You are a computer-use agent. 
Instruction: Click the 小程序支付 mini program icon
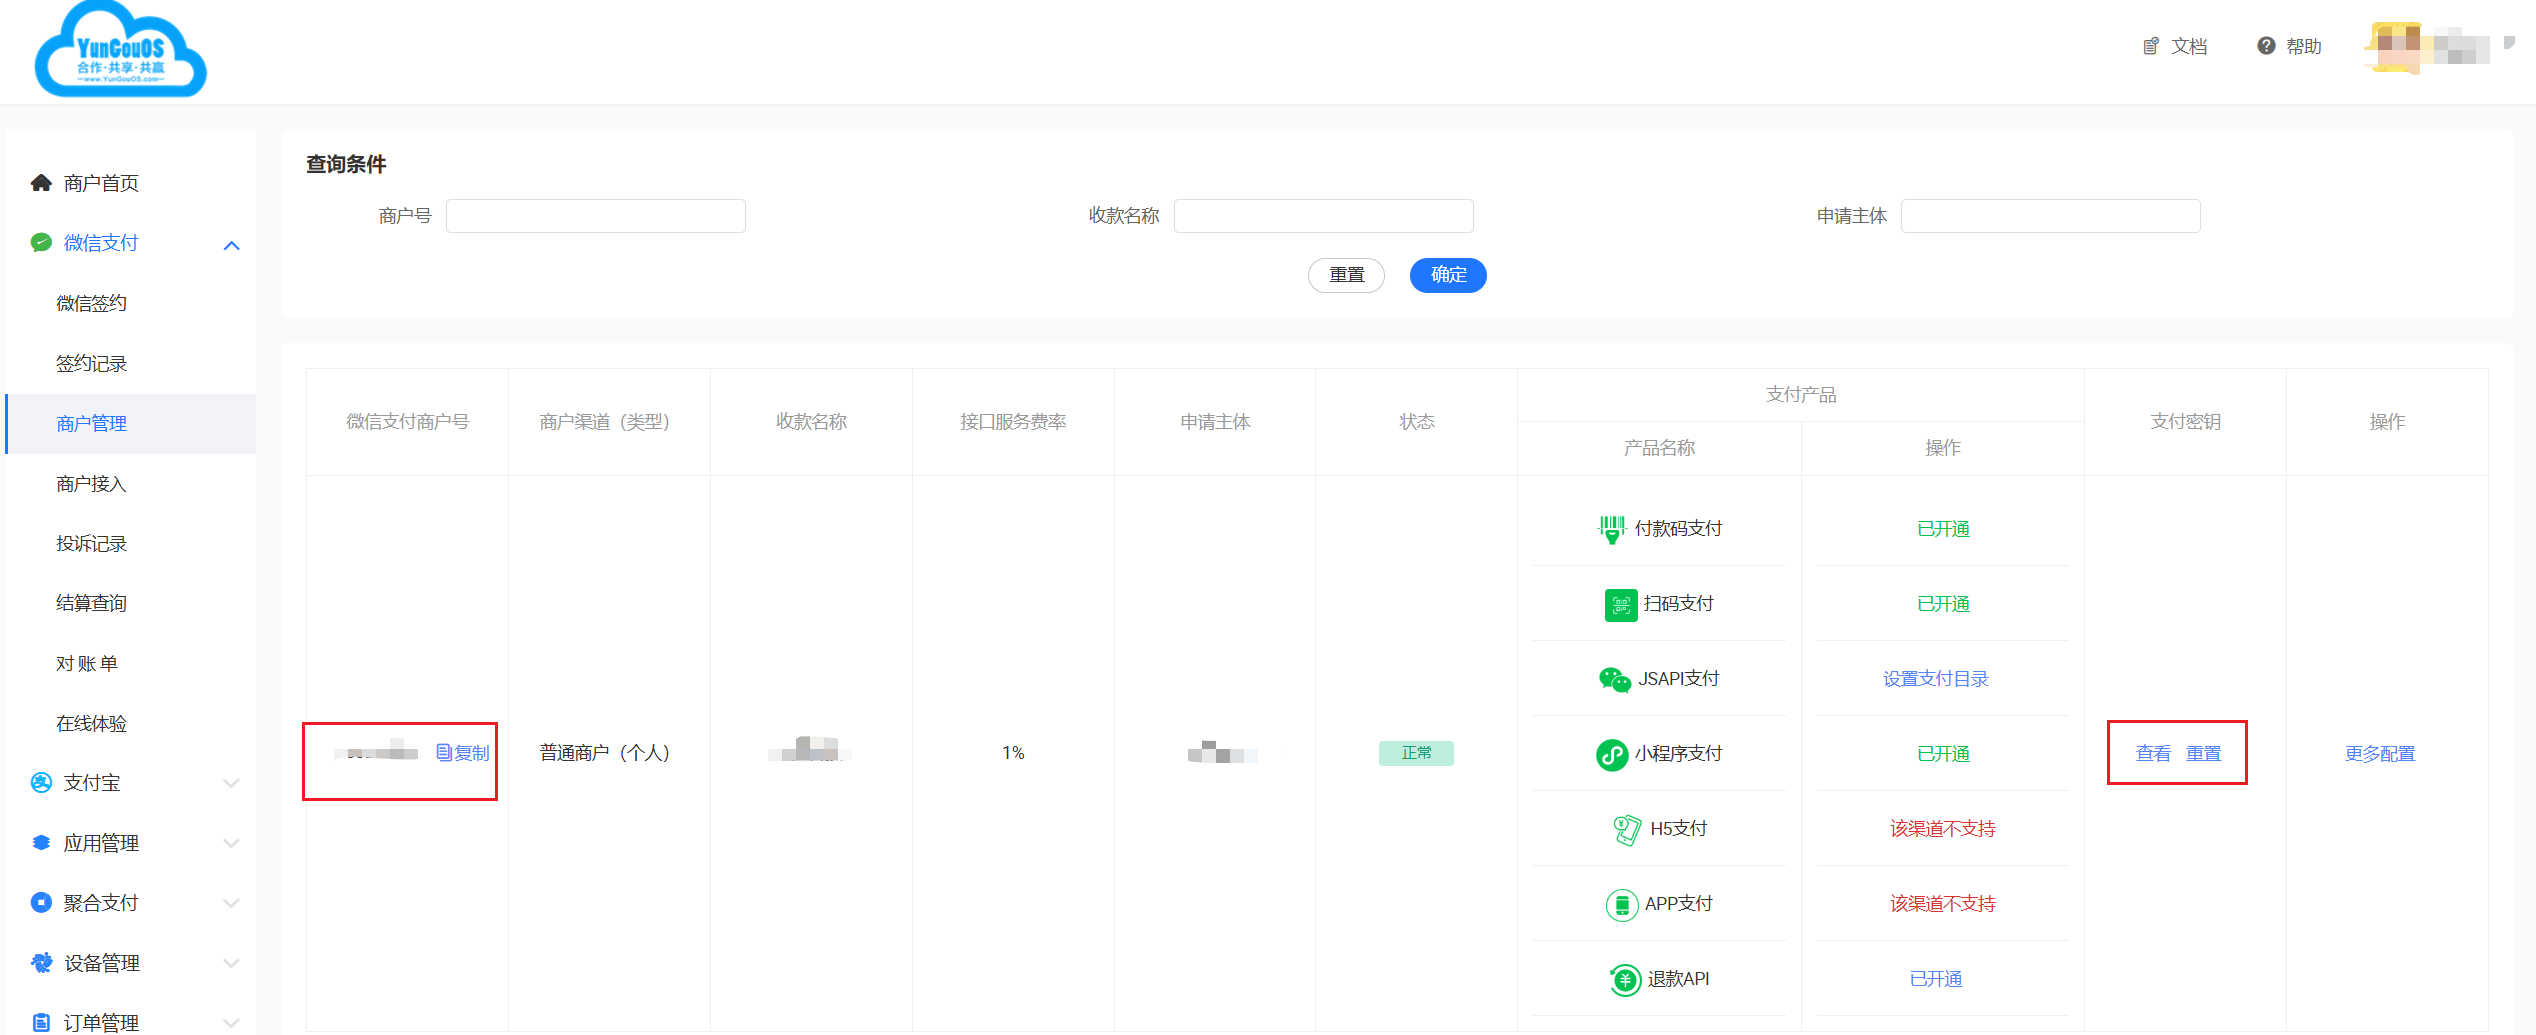point(1611,754)
